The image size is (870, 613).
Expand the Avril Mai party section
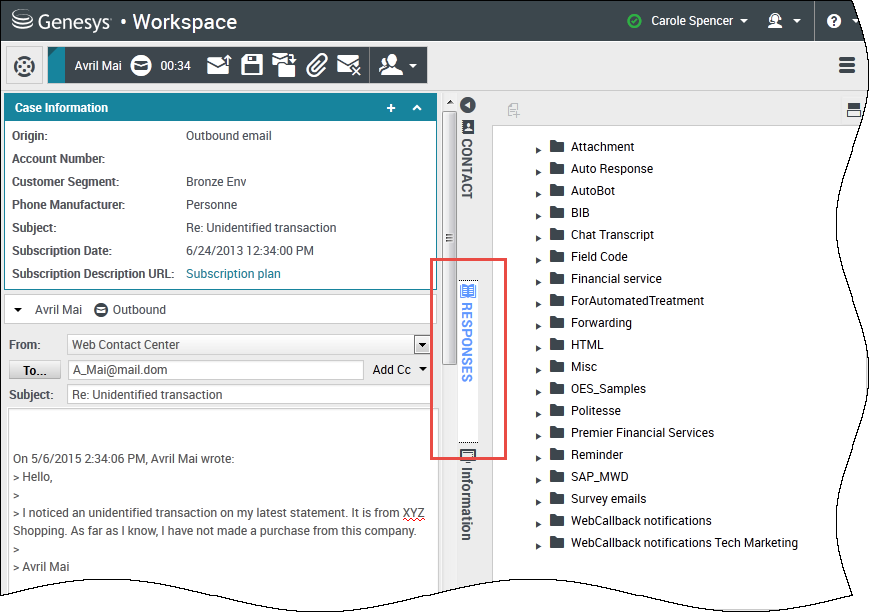tap(18, 310)
